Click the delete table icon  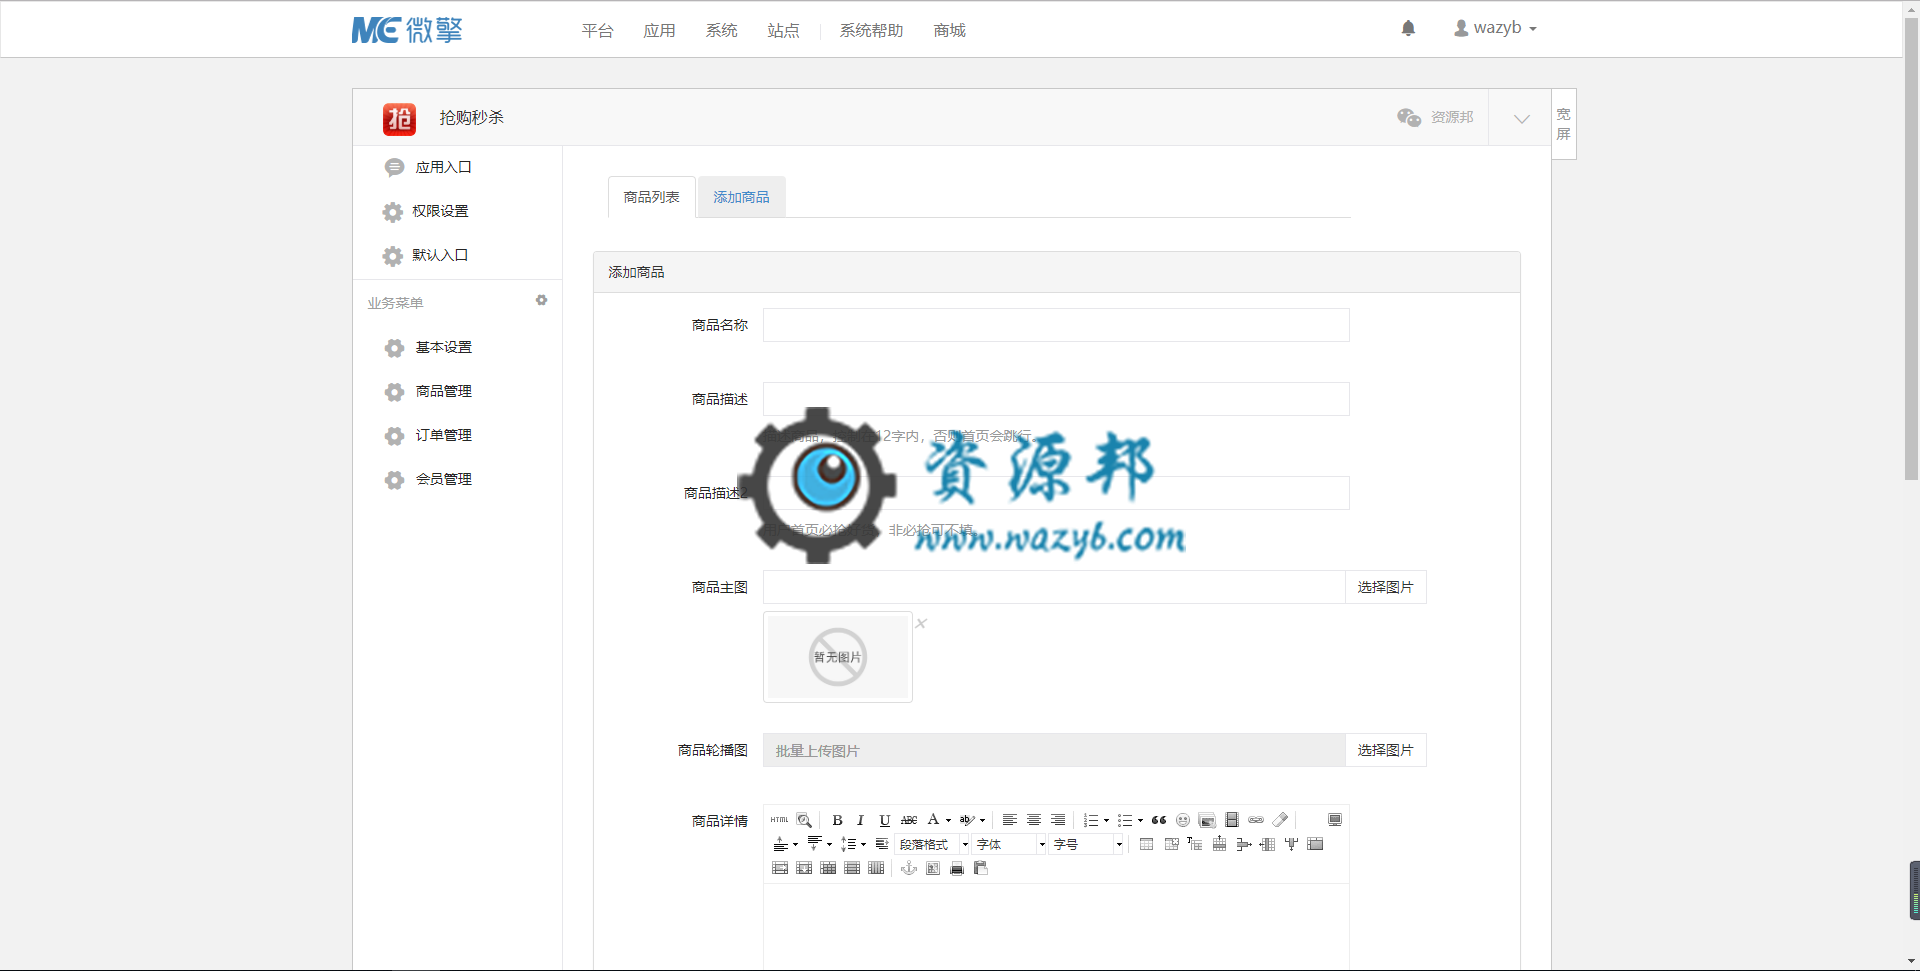(x=1171, y=844)
